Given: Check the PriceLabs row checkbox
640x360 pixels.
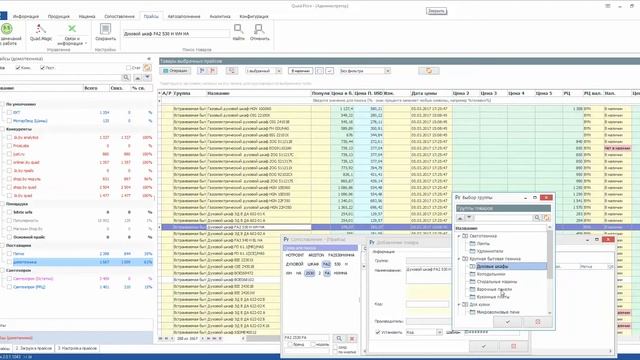Looking at the screenshot, I should [x=9, y=146].
